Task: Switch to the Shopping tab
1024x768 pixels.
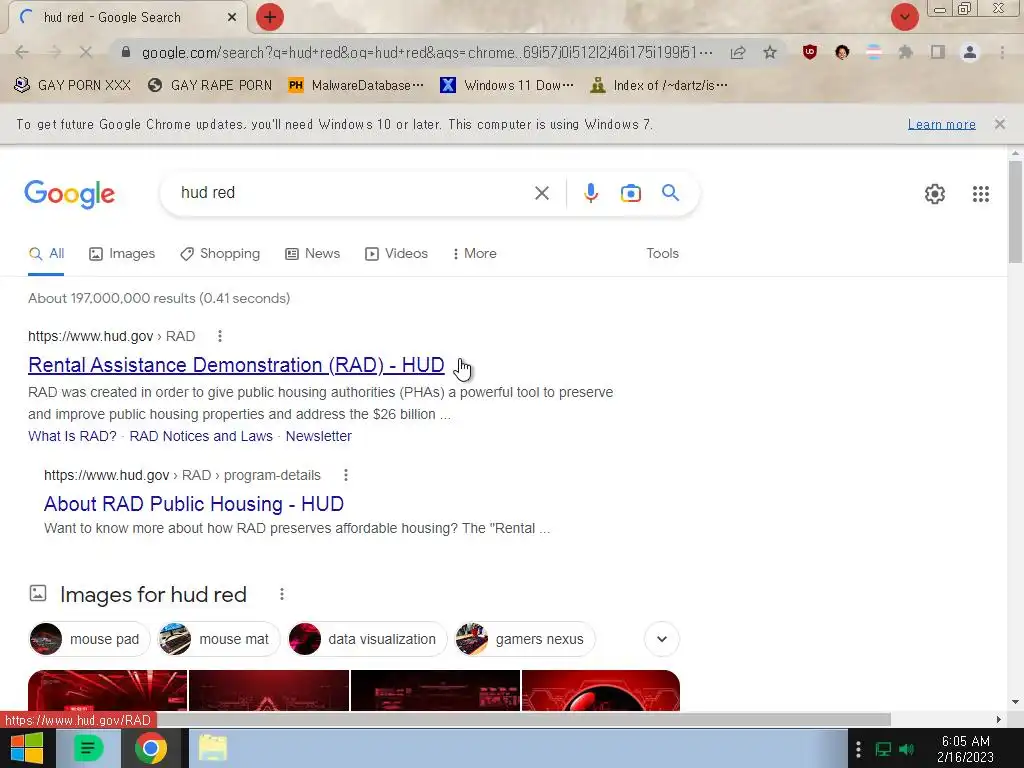Action: coord(220,253)
